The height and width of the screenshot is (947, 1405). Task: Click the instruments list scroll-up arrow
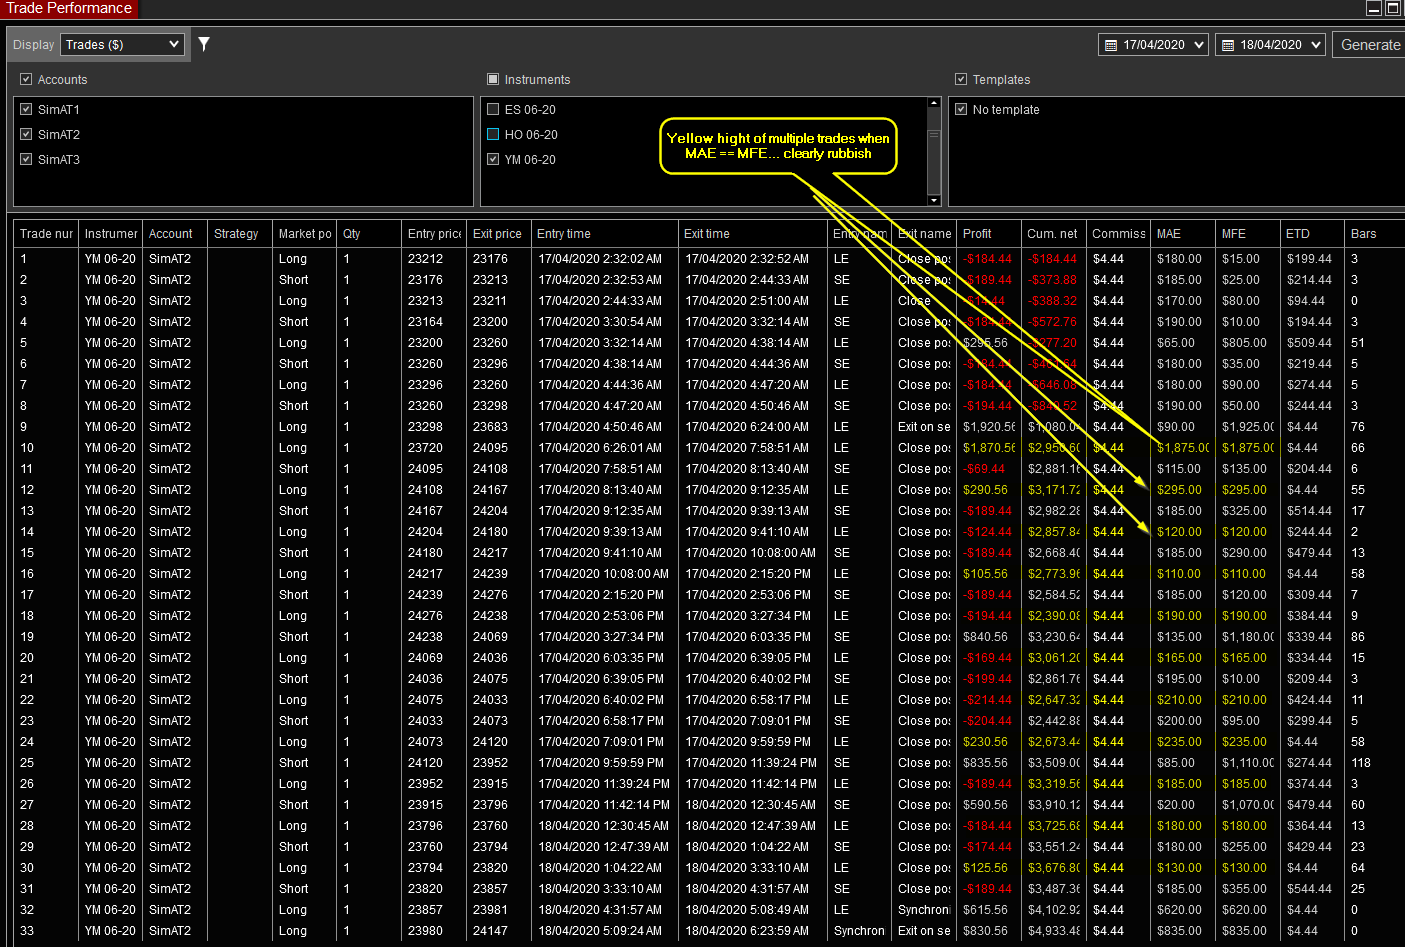[x=934, y=103]
